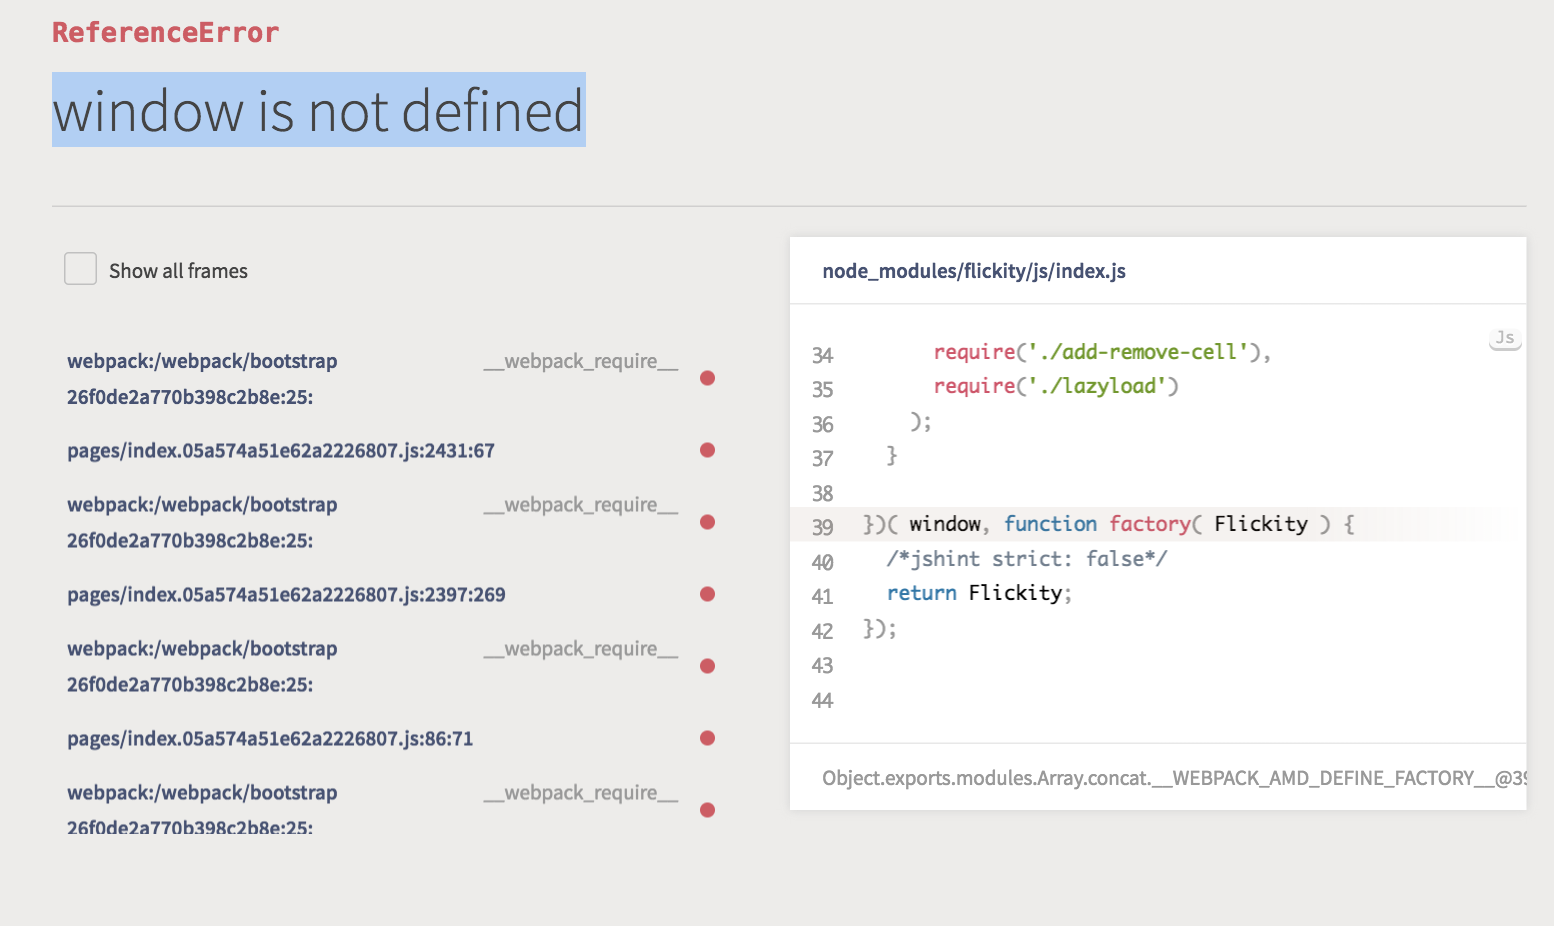Click the Js language badge in code panel
The height and width of the screenshot is (926, 1554).
(1504, 338)
